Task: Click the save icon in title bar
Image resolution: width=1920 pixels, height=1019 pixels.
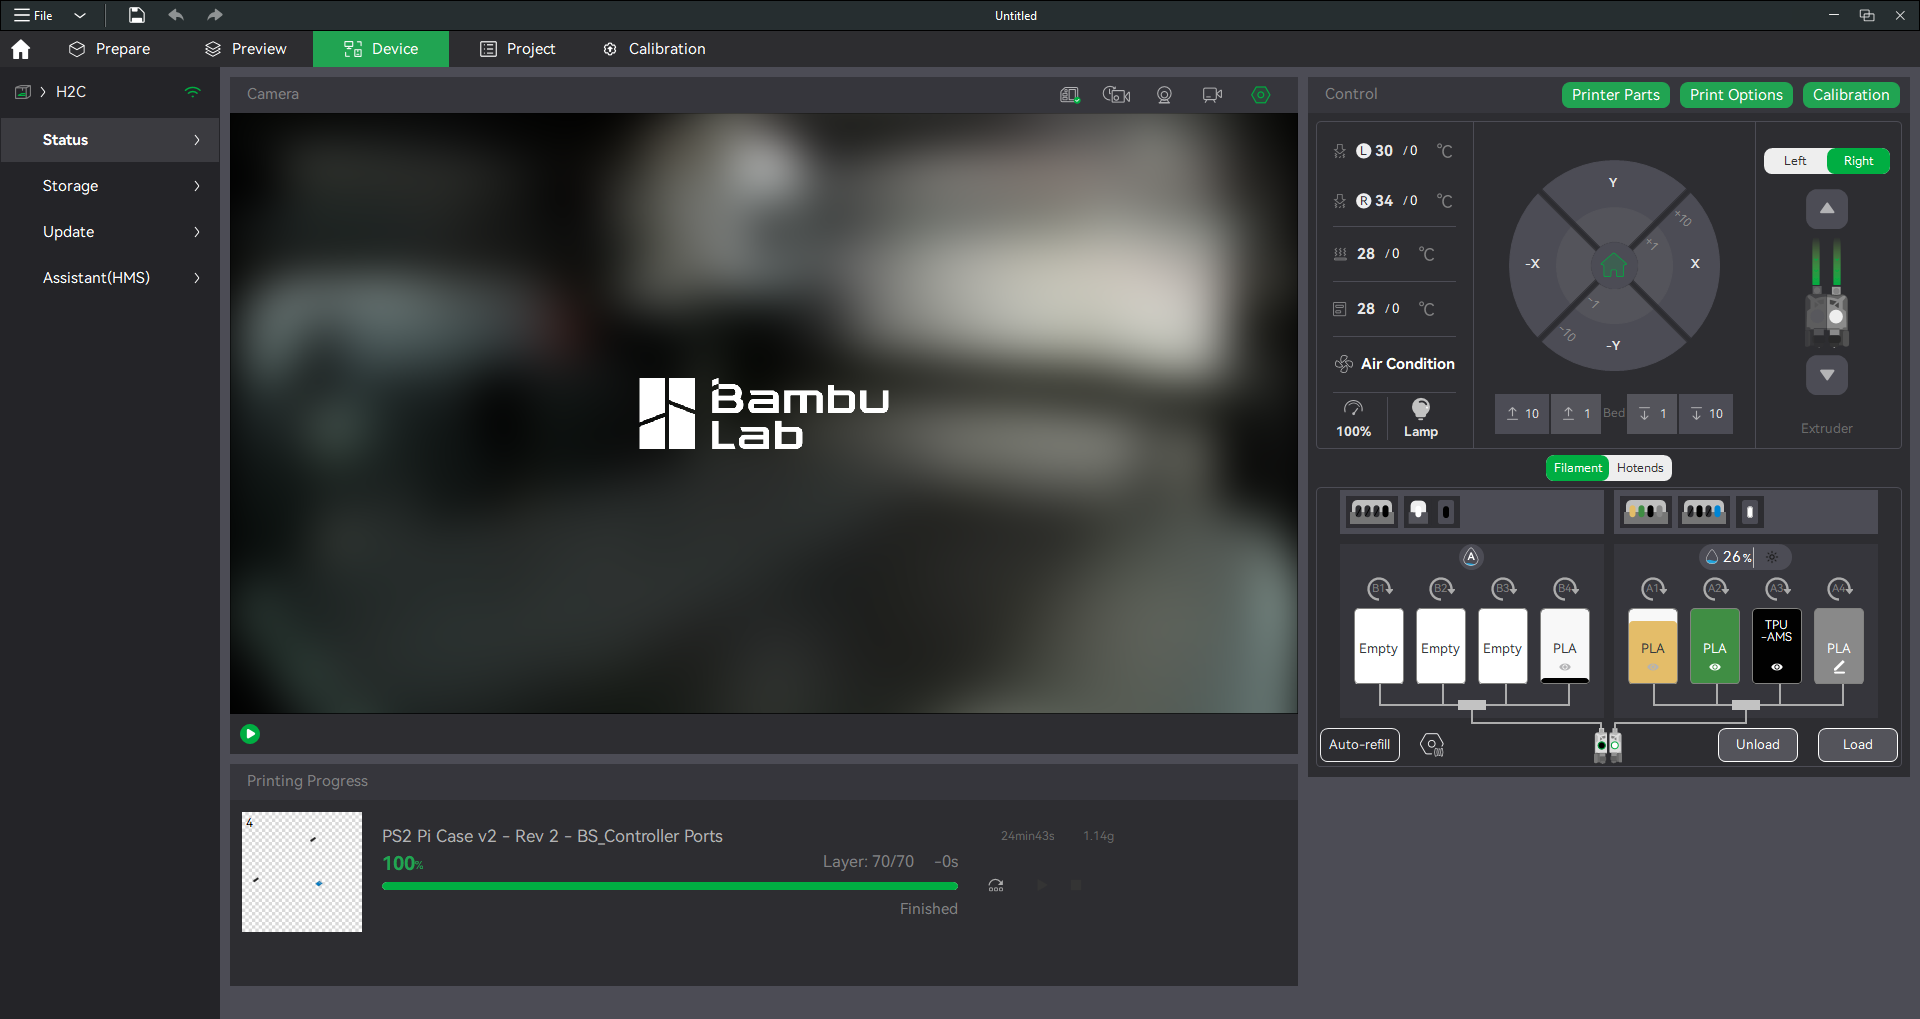Action: pyautogui.click(x=137, y=15)
